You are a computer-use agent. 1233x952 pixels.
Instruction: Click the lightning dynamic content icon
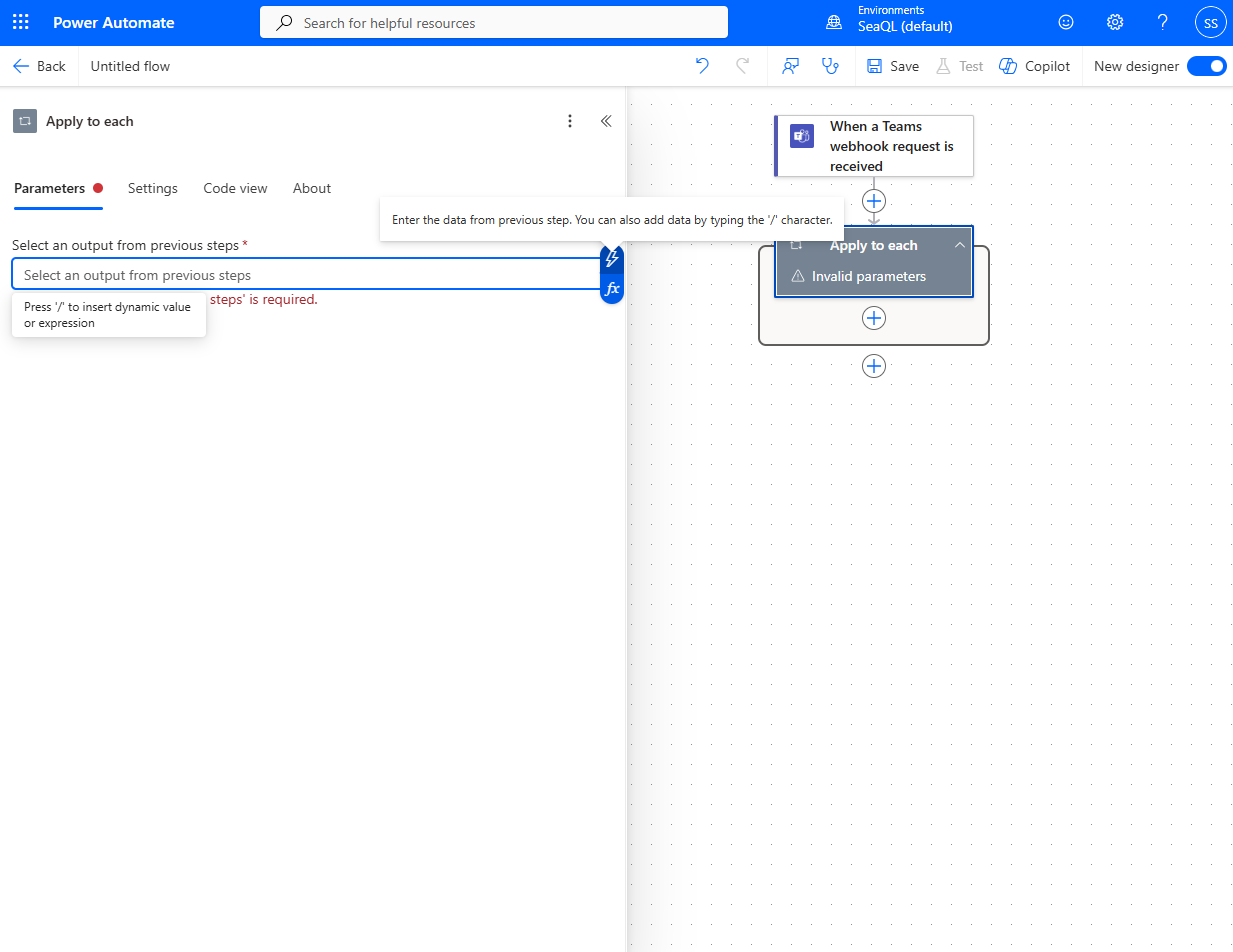pos(612,259)
